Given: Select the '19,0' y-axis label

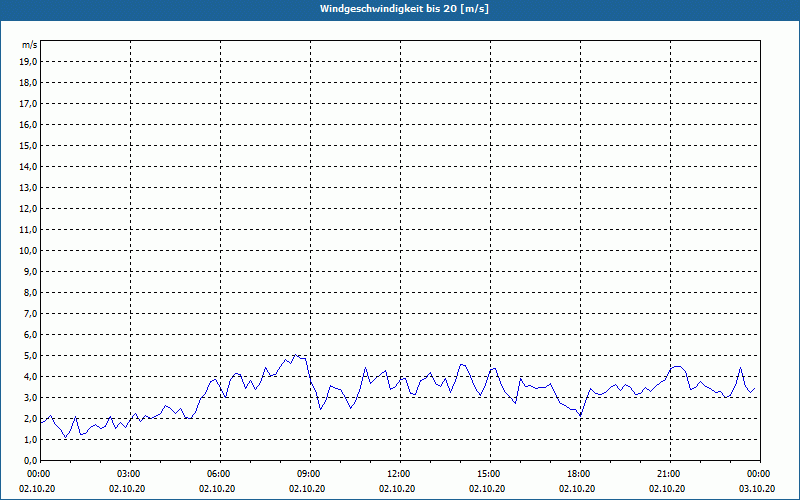Looking at the screenshot, I should [x=28, y=62].
